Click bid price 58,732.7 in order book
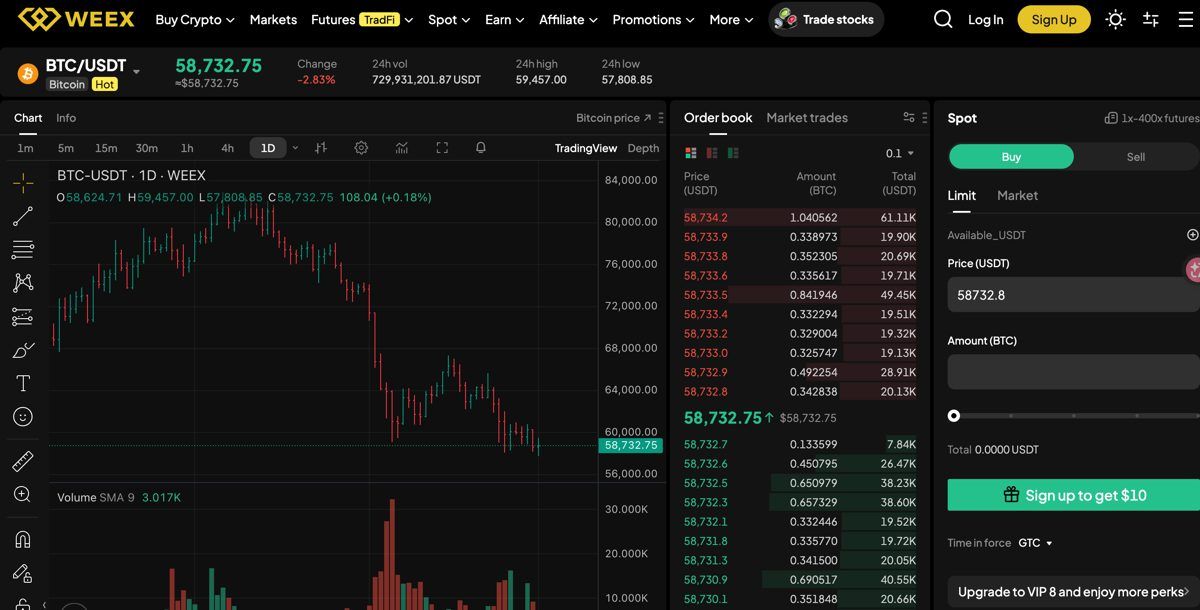Image resolution: width=1200 pixels, height=610 pixels. (706, 444)
